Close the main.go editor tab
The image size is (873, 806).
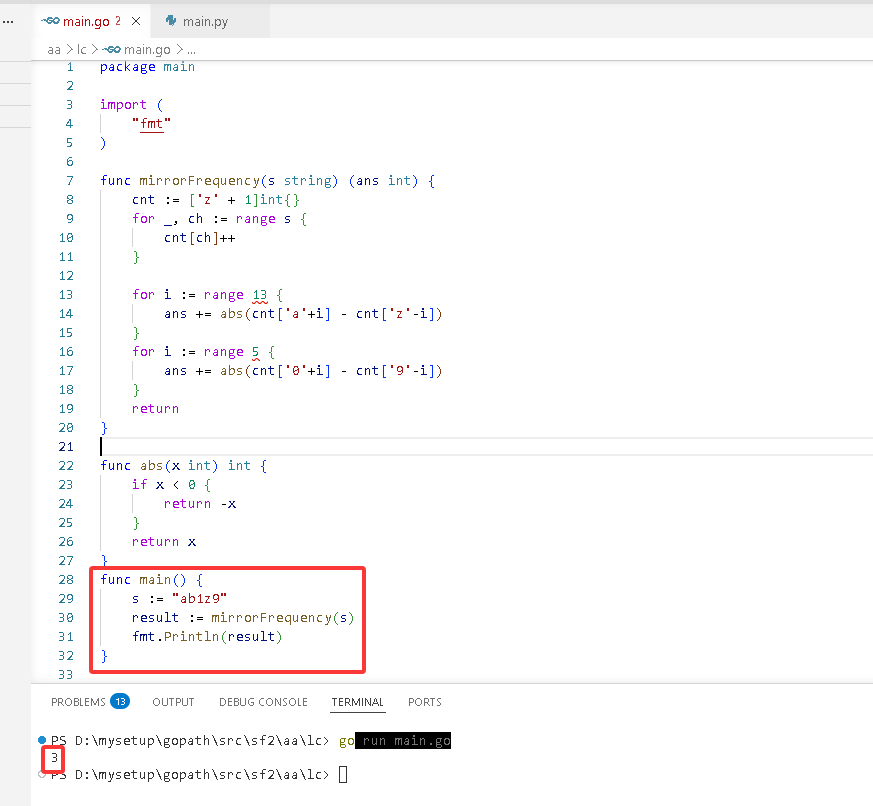136,21
